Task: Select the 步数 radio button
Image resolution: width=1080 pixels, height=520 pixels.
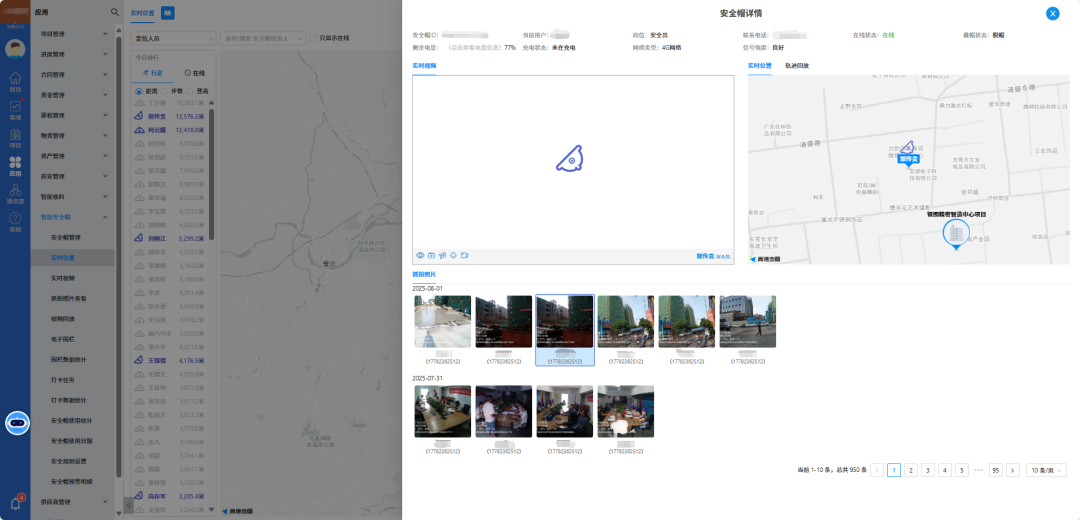Action: click(x=164, y=91)
